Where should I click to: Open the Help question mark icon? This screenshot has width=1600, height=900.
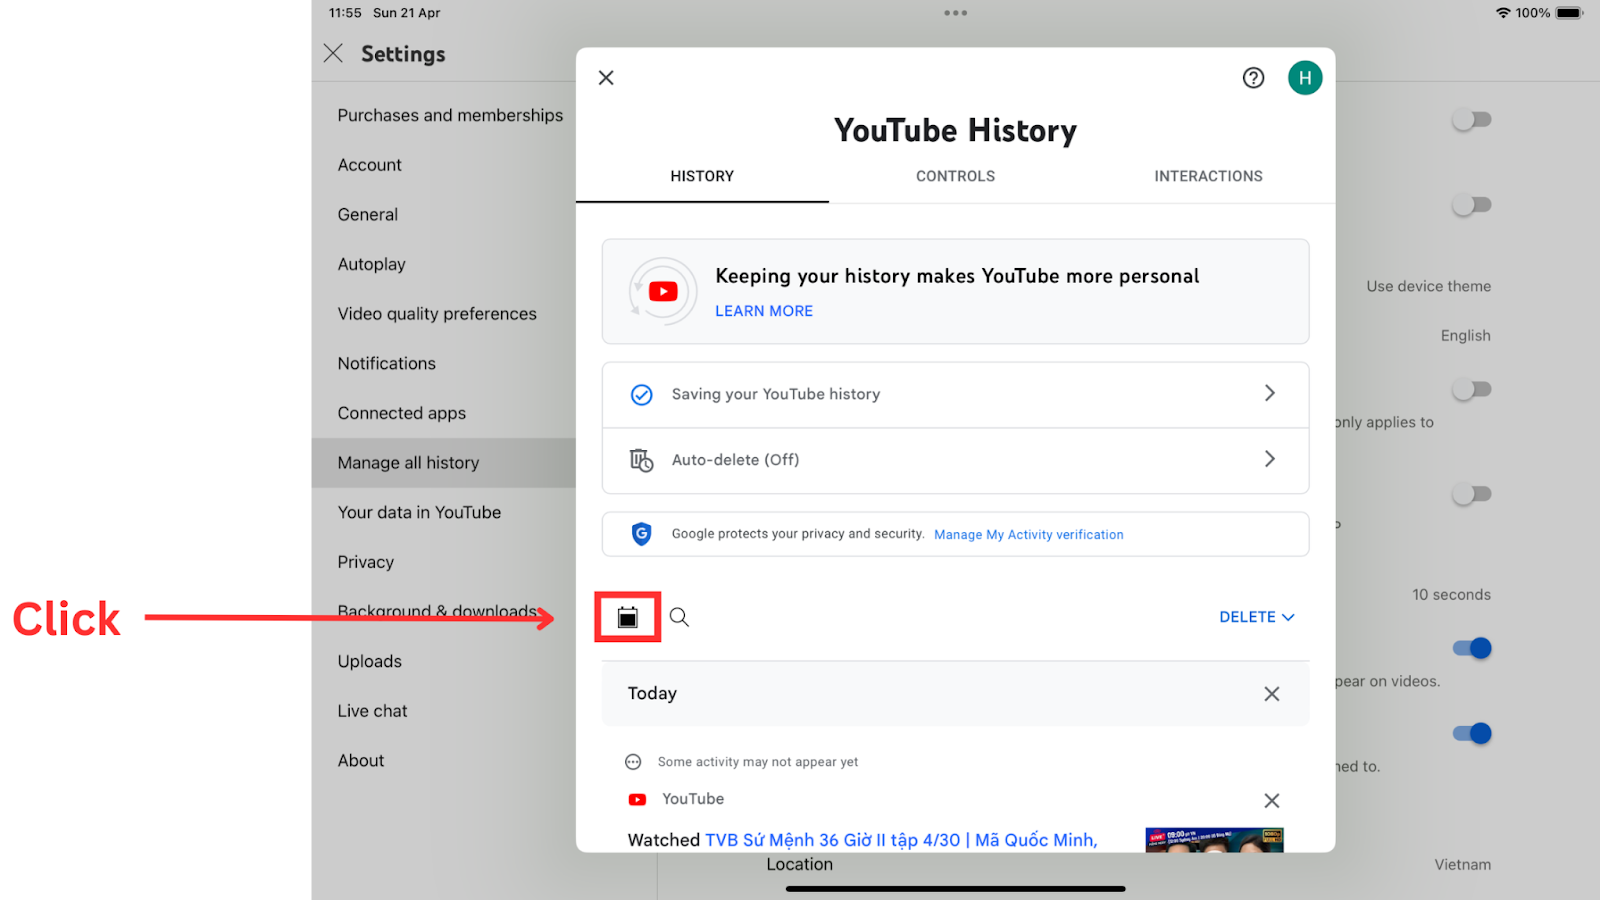1253,77
